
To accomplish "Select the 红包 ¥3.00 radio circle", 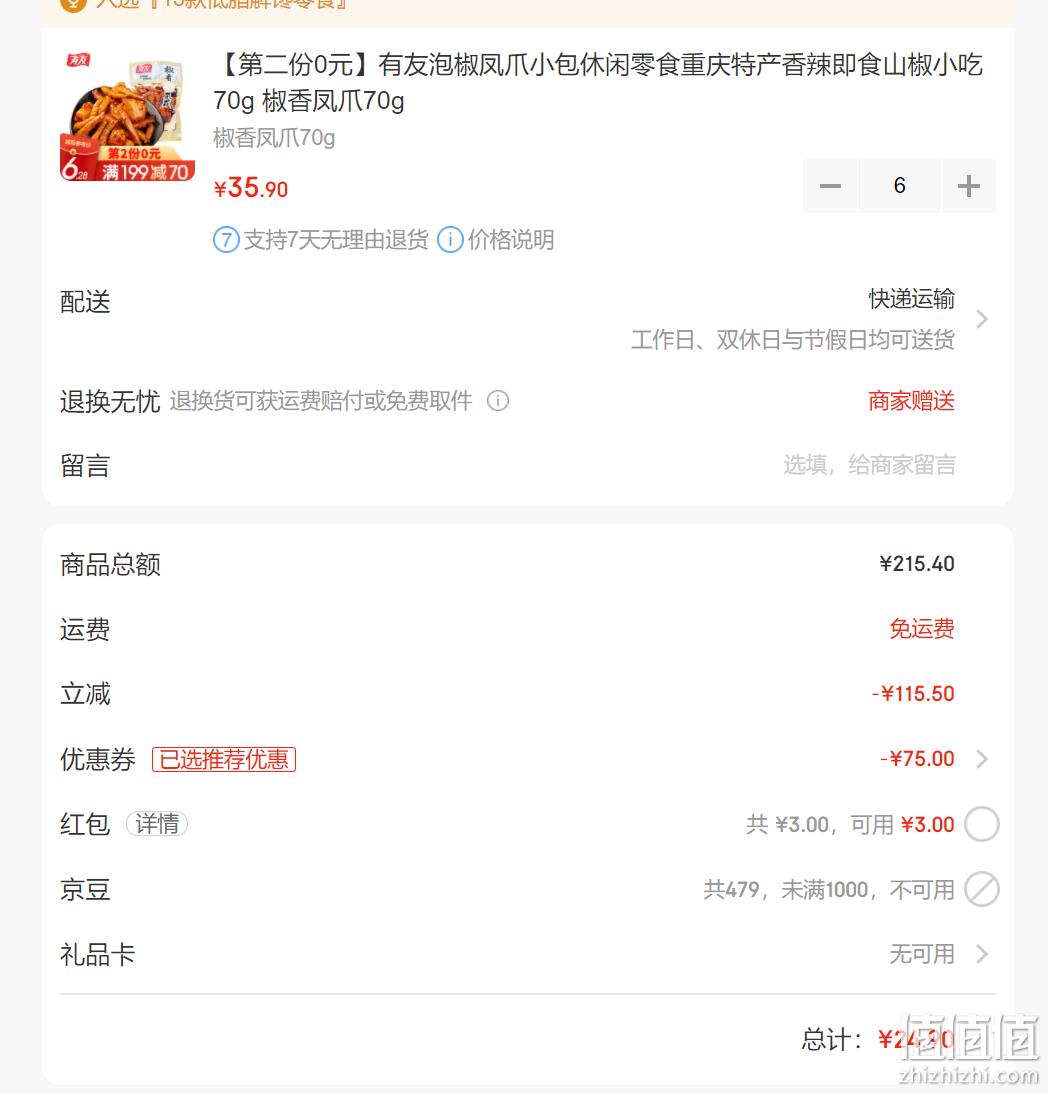I will 982,824.
